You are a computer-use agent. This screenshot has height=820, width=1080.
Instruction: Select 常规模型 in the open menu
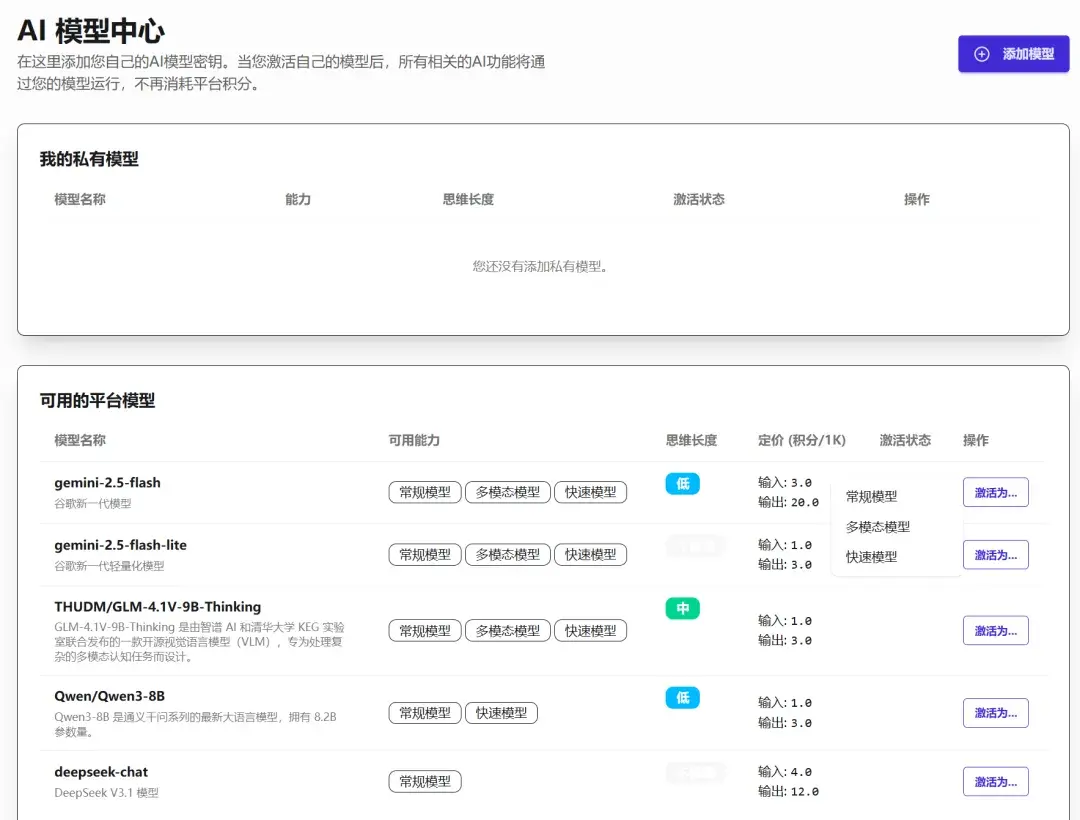click(x=871, y=496)
